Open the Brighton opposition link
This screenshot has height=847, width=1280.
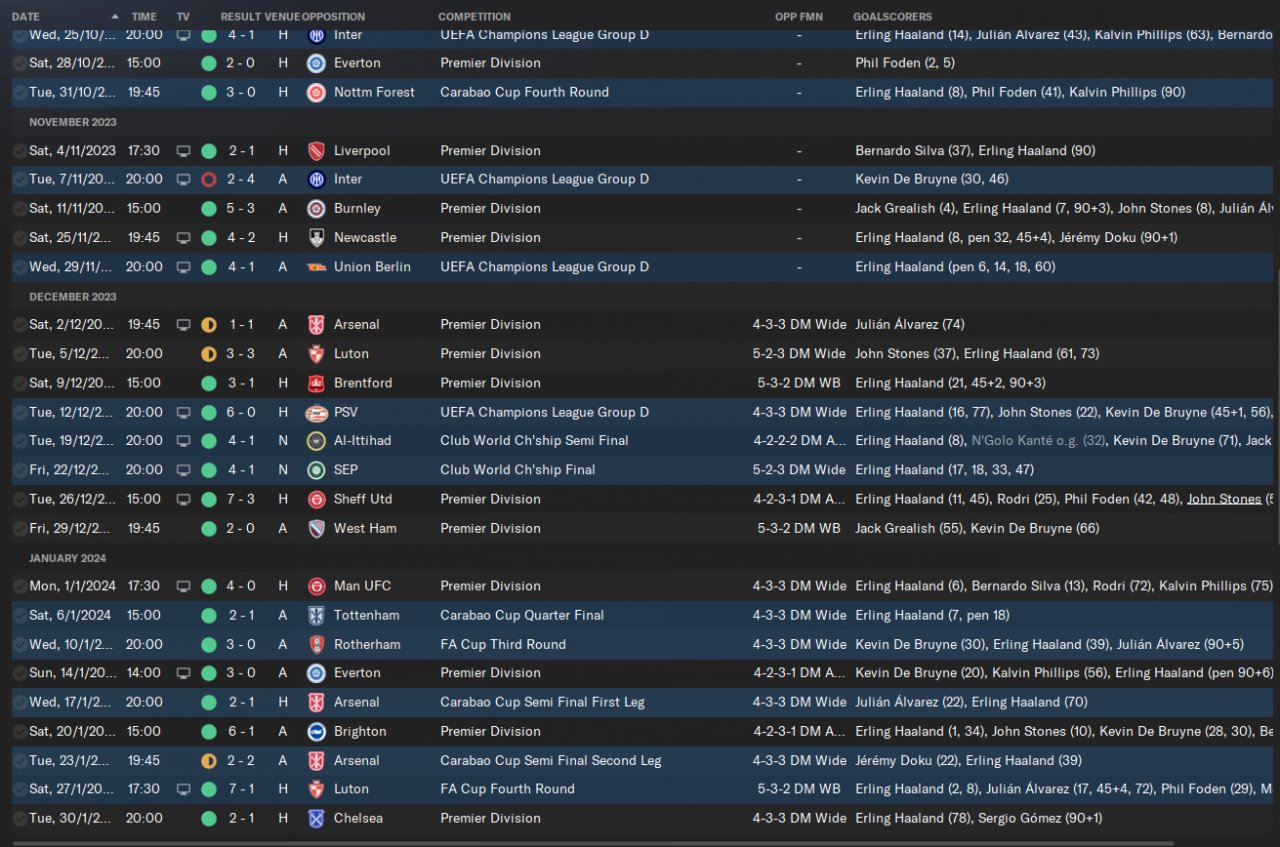pyautogui.click(x=360, y=731)
